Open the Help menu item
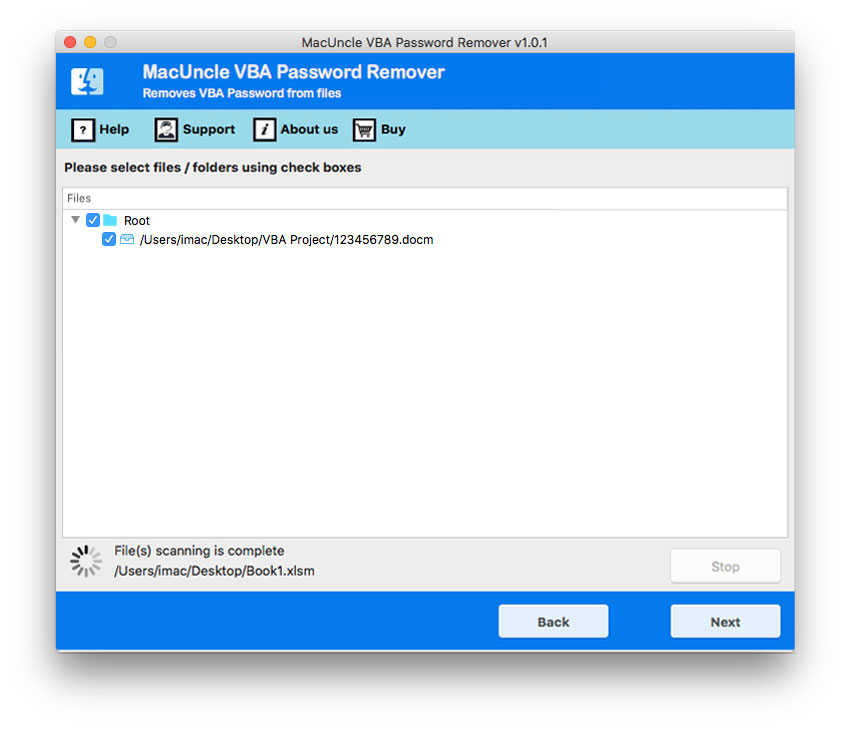846x729 pixels. point(112,130)
